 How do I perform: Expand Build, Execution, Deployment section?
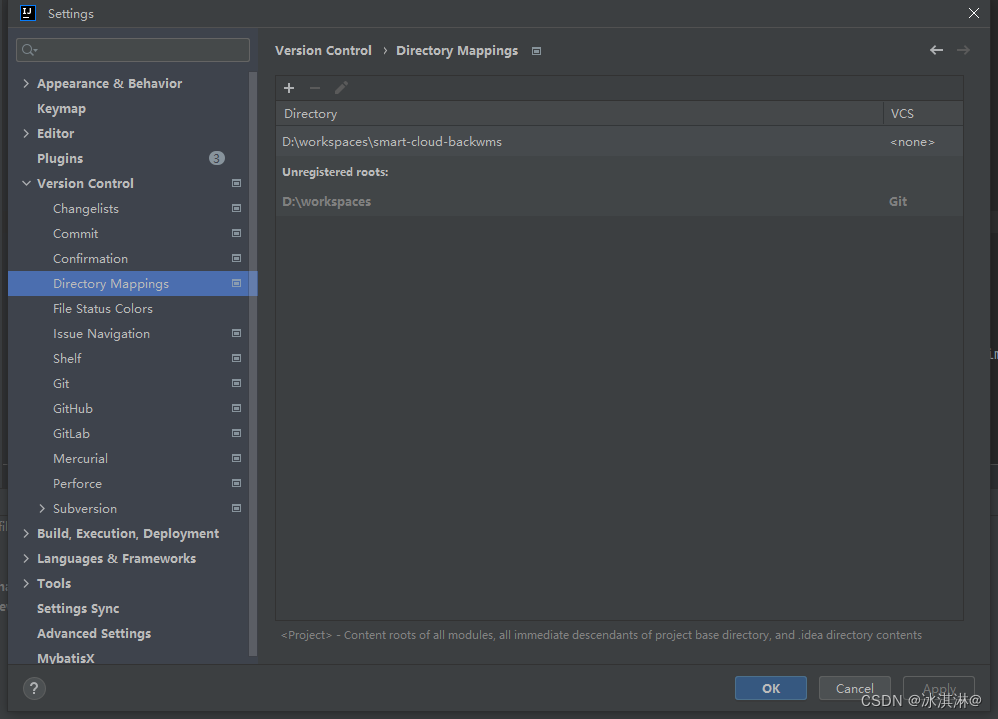[x=26, y=533]
